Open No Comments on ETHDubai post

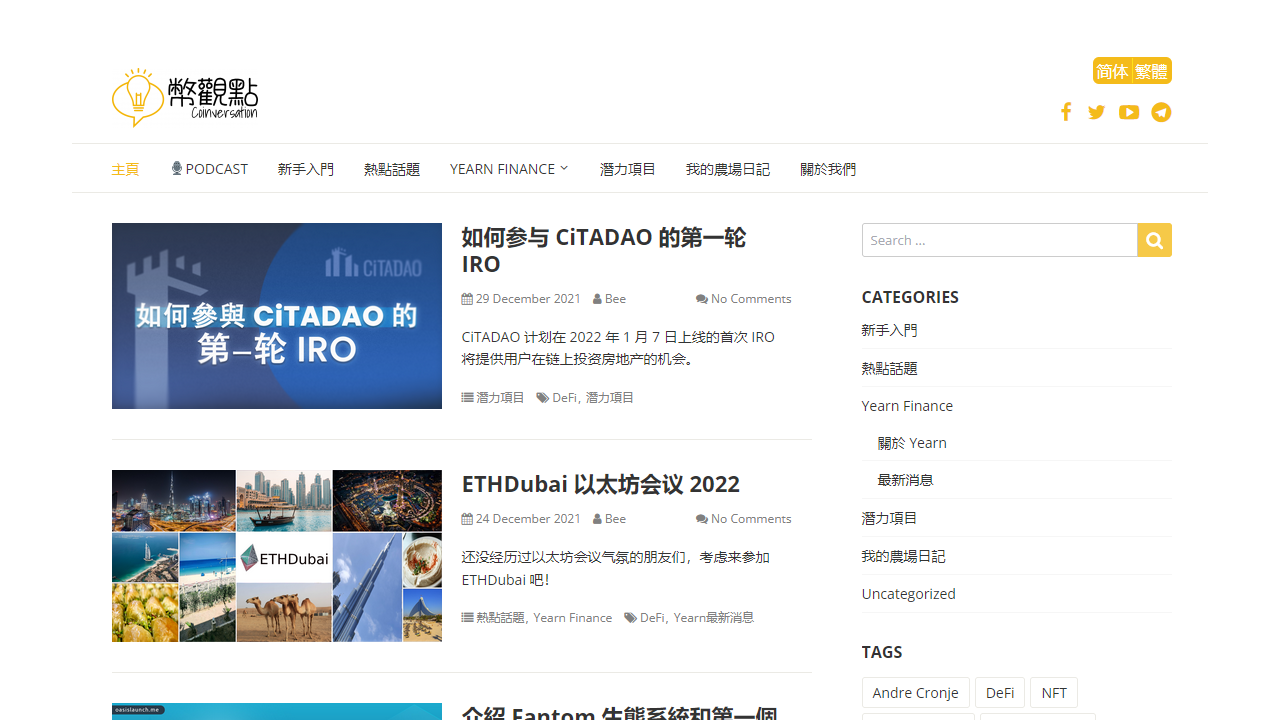[x=751, y=518]
